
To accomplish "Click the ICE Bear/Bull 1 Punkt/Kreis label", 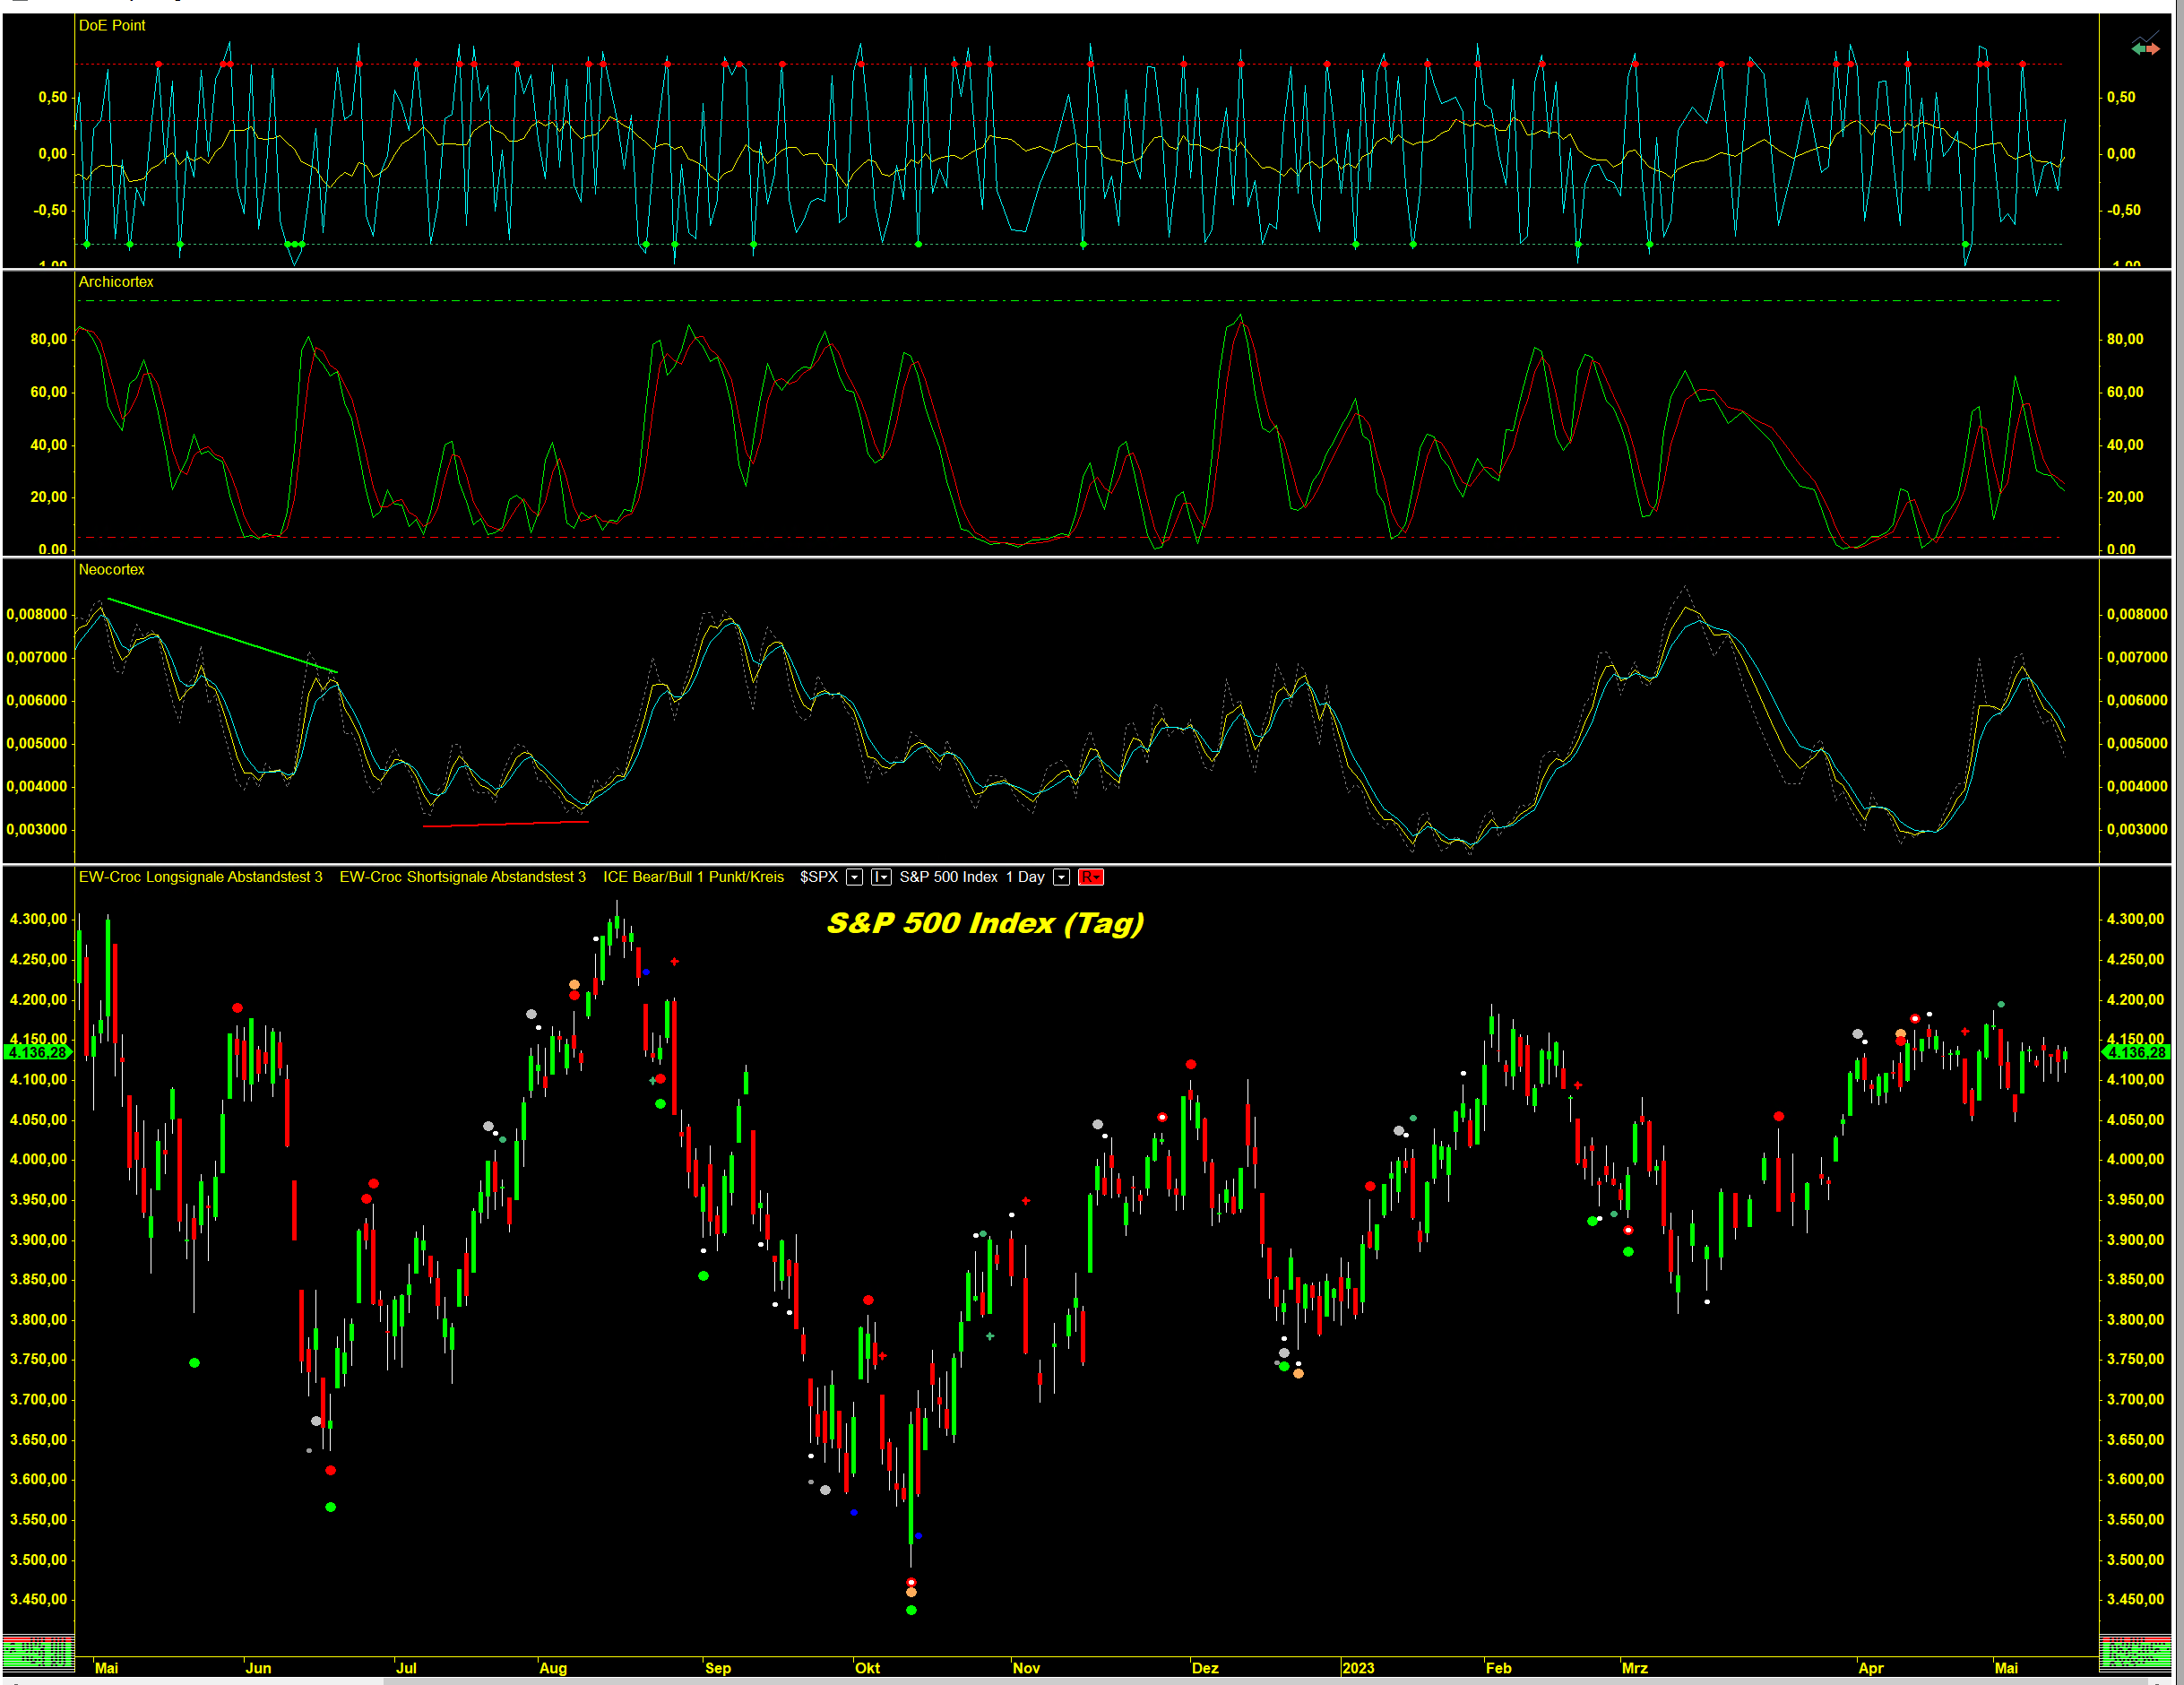I will coord(693,877).
